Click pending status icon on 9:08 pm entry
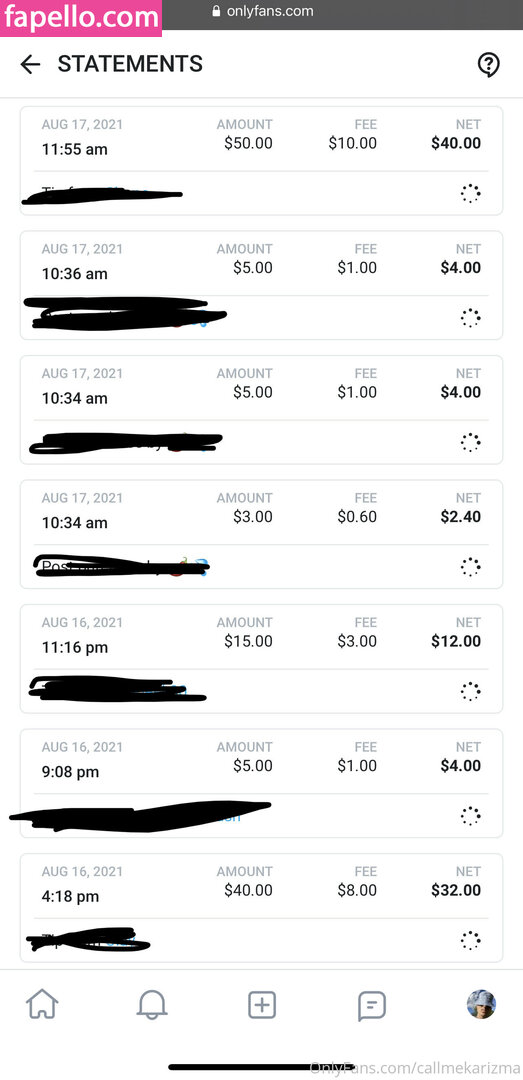The image size is (523, 1080). tap(471, 816)
